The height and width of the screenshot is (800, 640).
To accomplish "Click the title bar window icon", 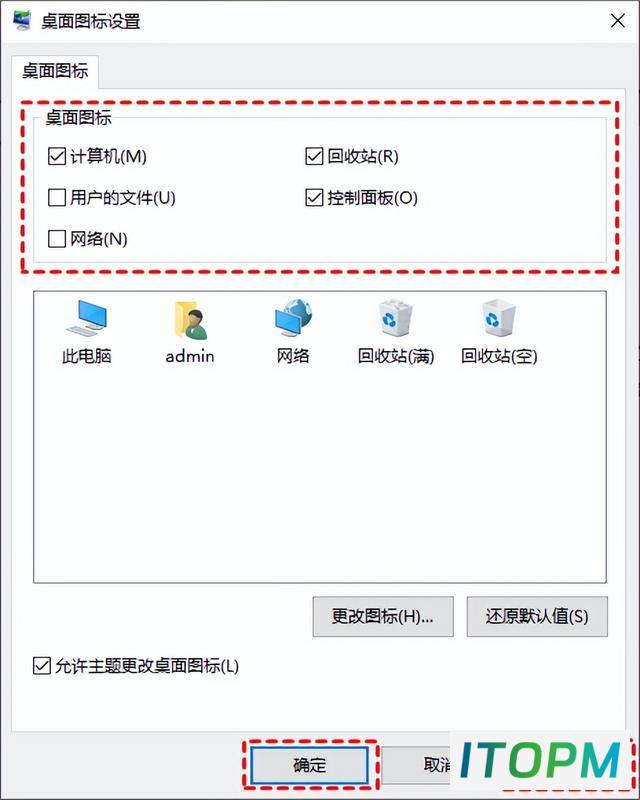I will pos(21,21).
